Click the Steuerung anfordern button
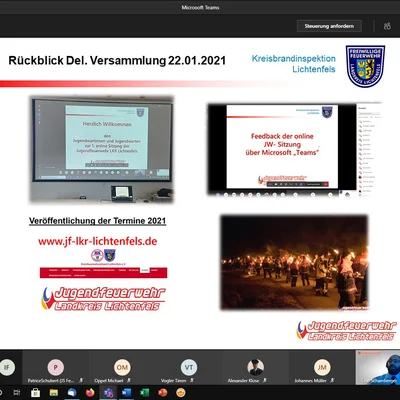400x400 pixels. [329, 26]
